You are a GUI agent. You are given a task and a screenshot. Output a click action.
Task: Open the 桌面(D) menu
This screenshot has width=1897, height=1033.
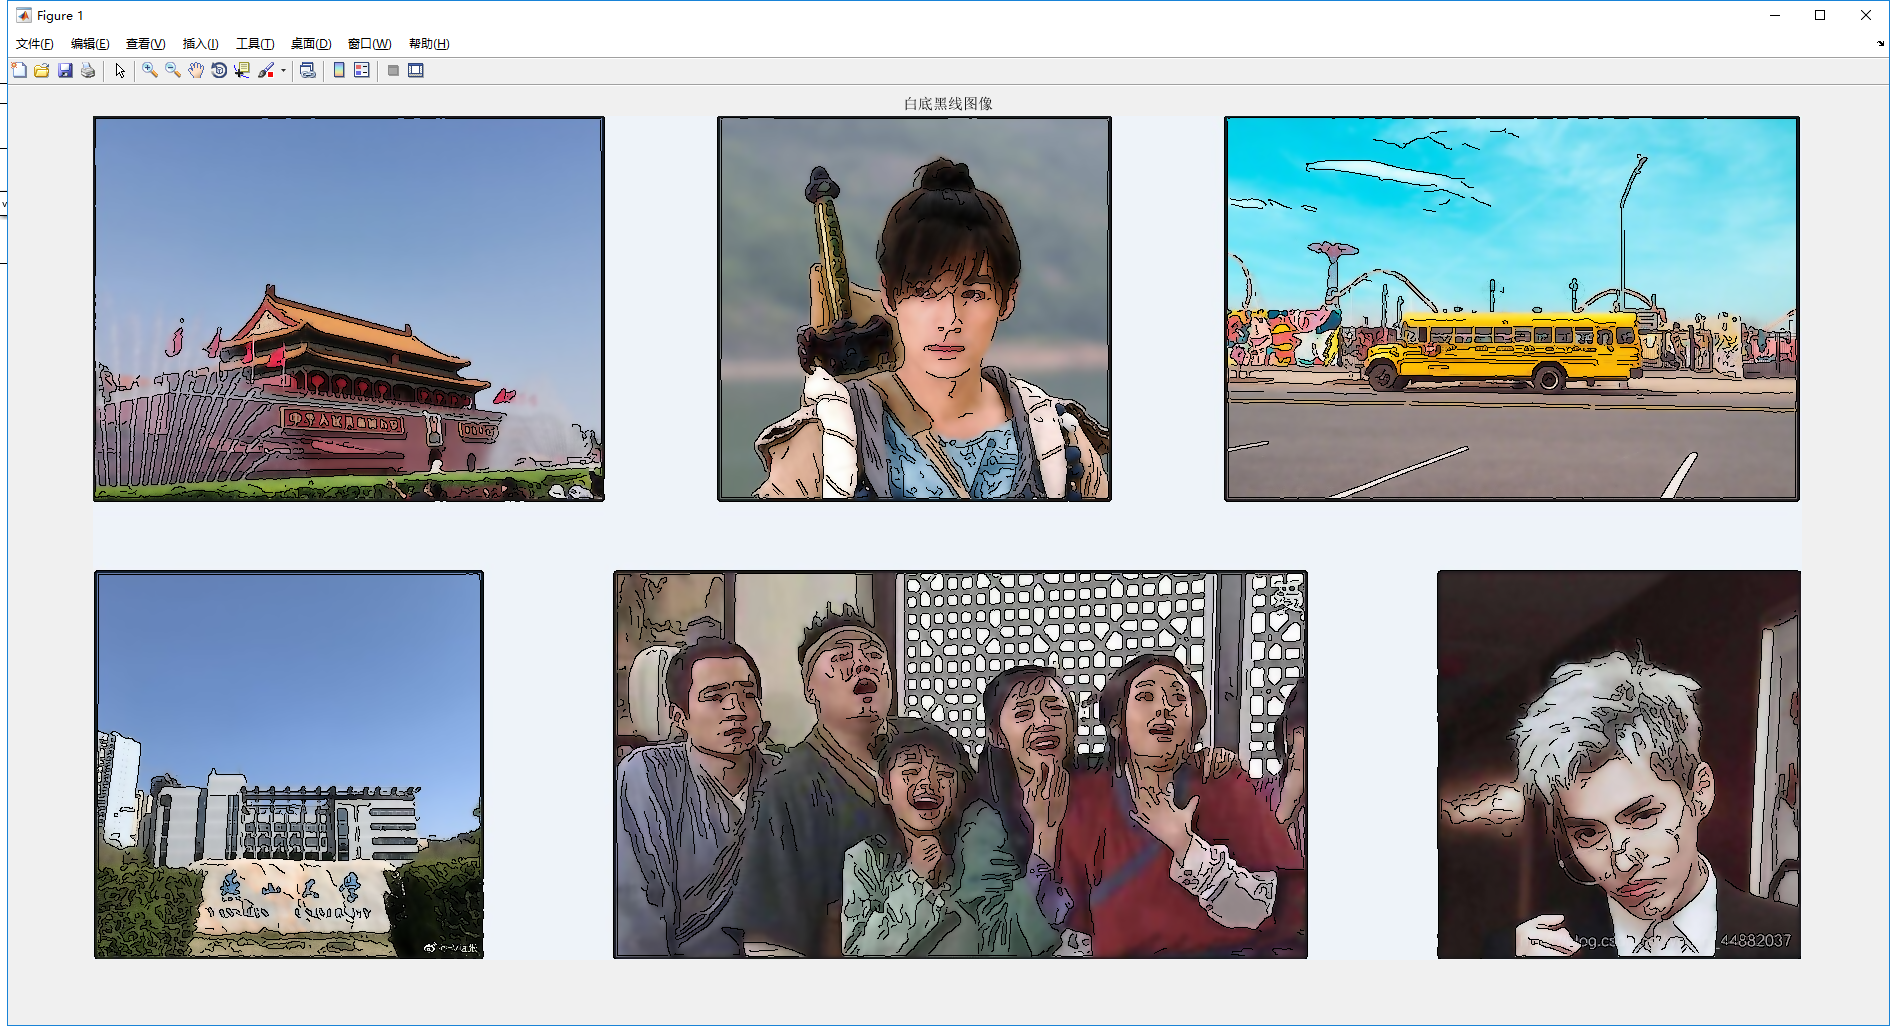311,44
